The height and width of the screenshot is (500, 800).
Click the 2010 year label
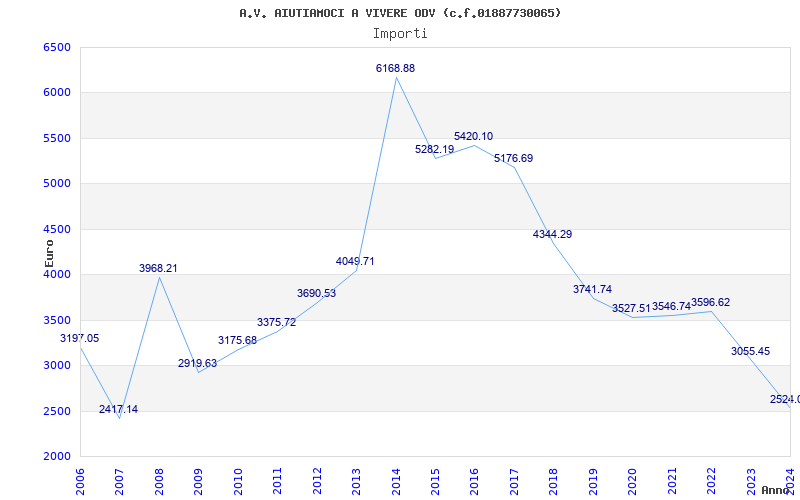(238, 481)
